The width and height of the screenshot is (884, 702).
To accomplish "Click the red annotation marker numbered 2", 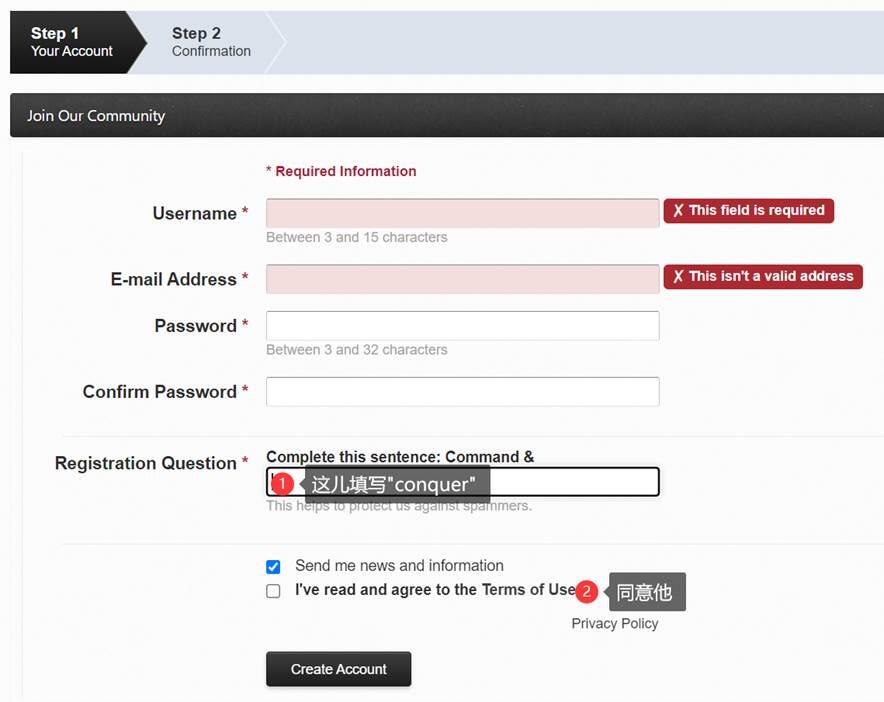I will 587,592.
